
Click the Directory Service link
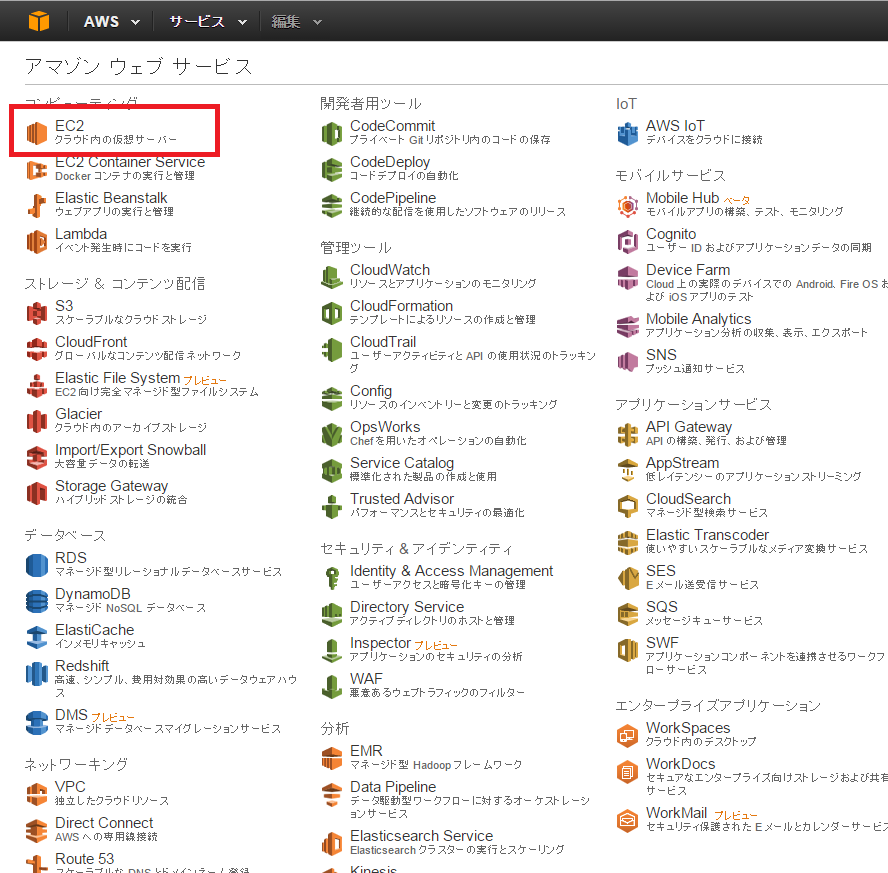click(x=407, y=606)
